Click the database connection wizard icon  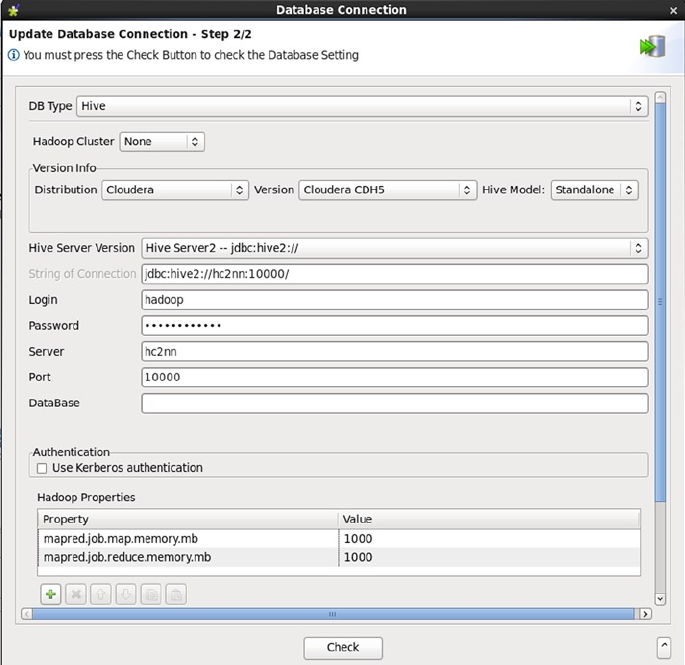pos(652,46)
